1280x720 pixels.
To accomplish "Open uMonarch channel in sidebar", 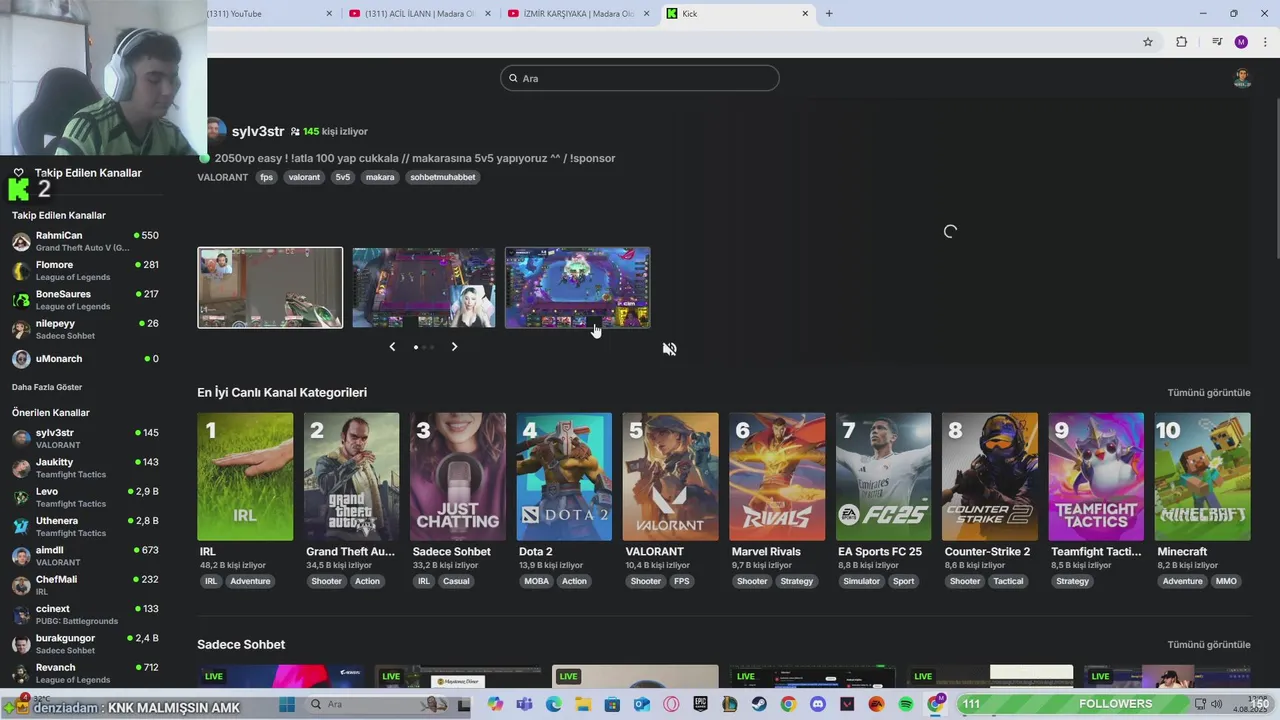I will click(x=85, y=358).
